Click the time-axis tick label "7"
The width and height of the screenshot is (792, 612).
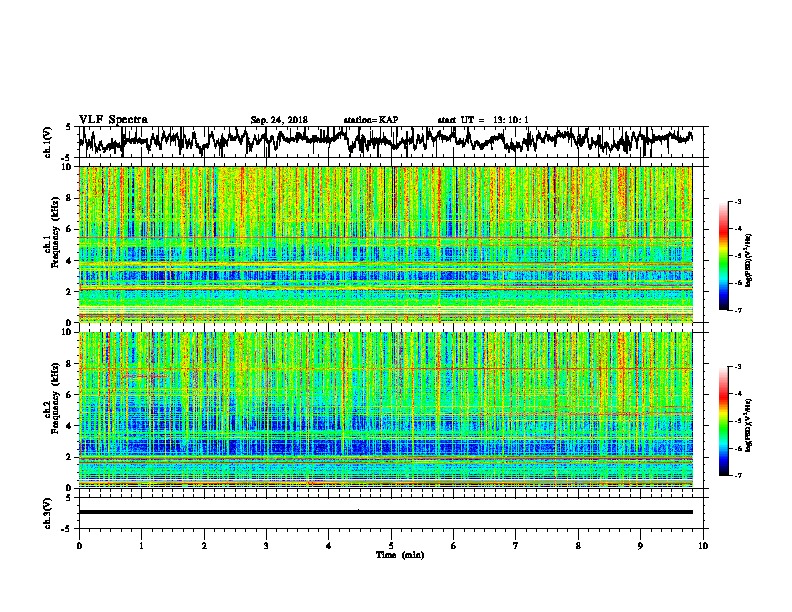[x=516, y=546]
